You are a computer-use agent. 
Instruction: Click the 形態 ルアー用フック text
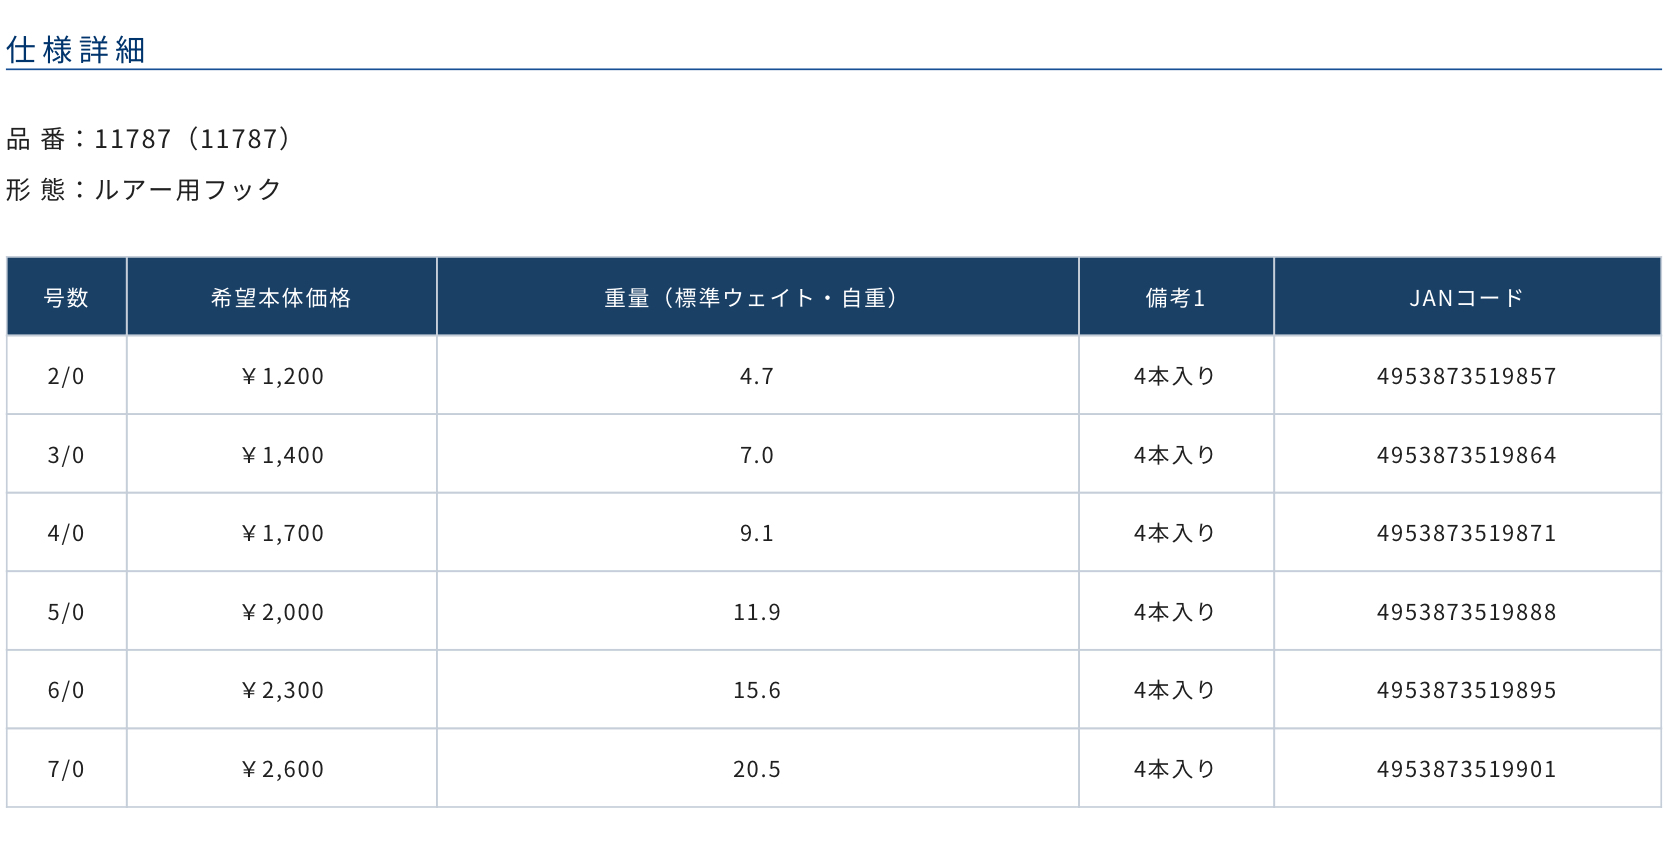(x=144, y=190)
